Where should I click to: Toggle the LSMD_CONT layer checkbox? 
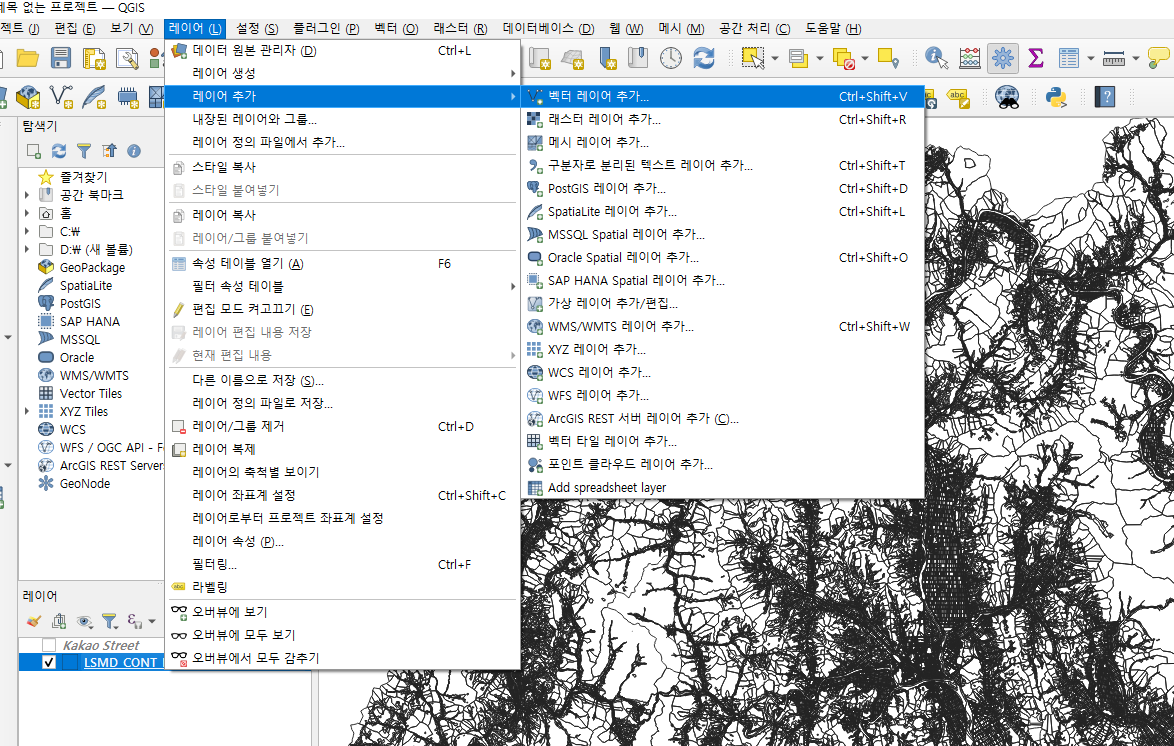(x=49, y=662)
